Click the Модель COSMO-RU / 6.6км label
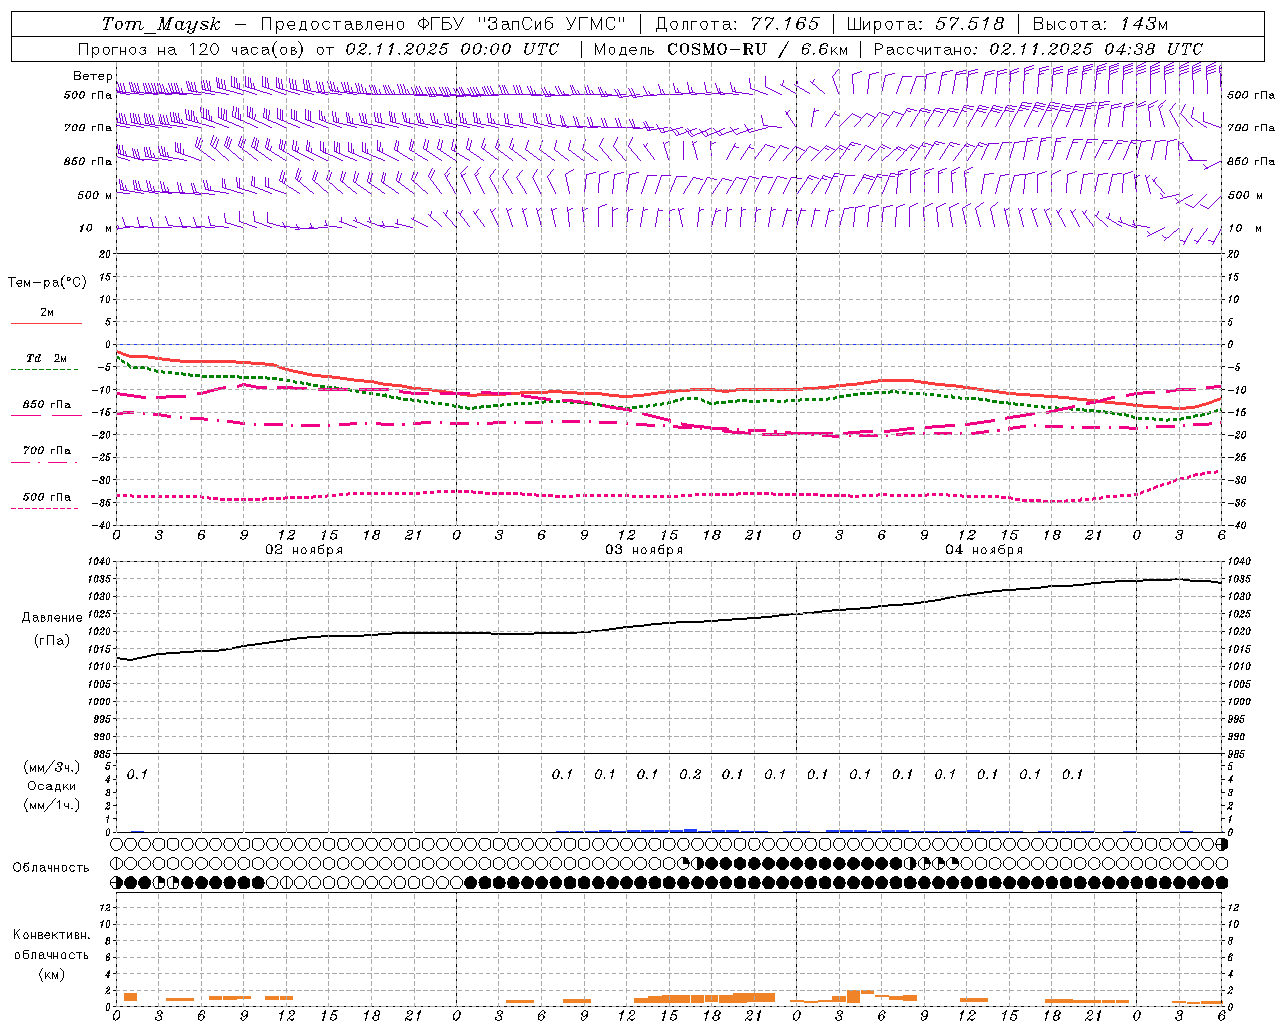The width and height of the screenshot is (1280, 1024). (x=721, y=49)
